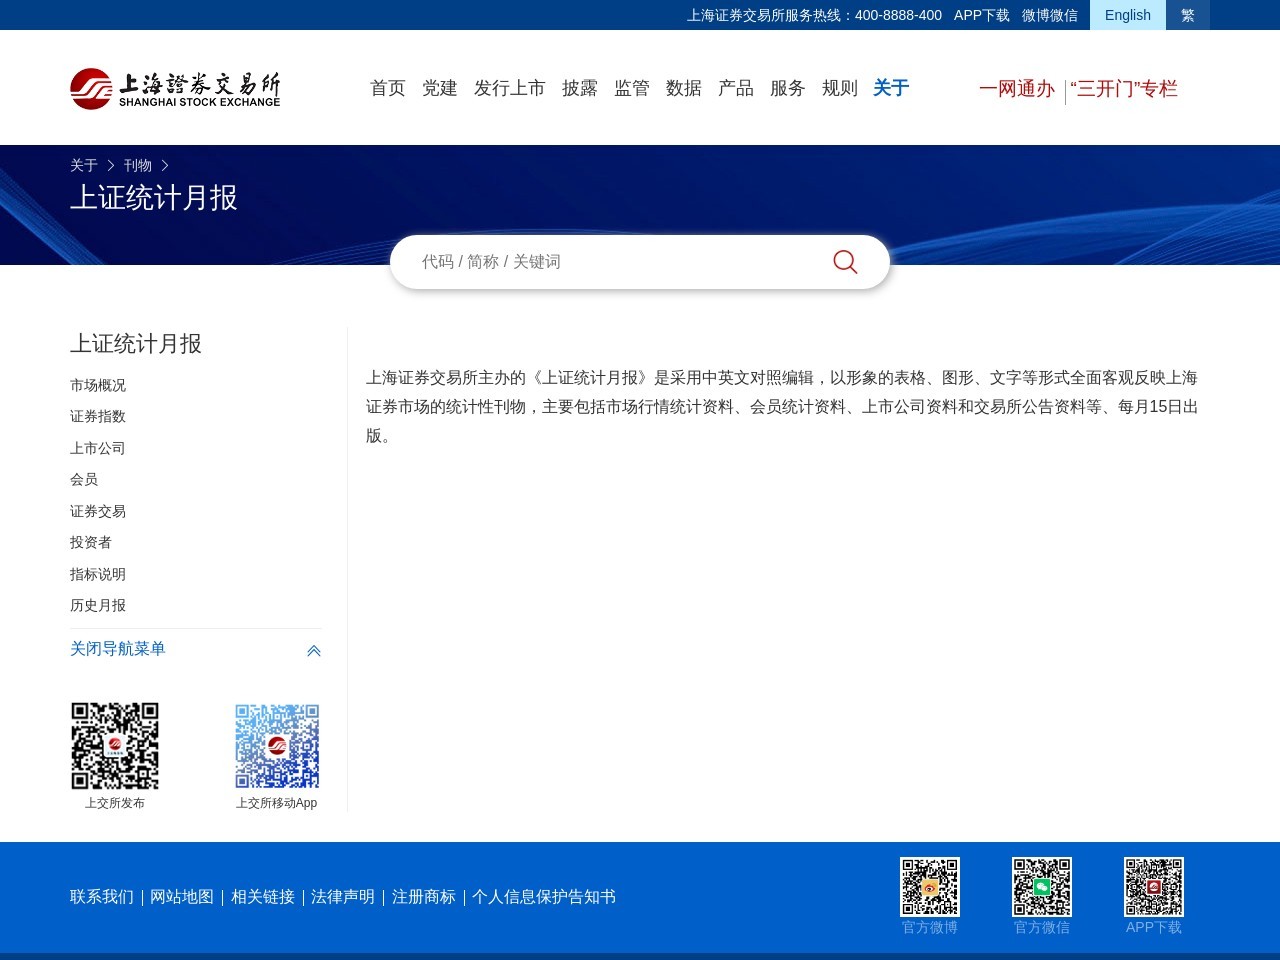This screenshot has height=960, width=1280.
Task: Open 法律声明 footer link
Action: (343, 897)
